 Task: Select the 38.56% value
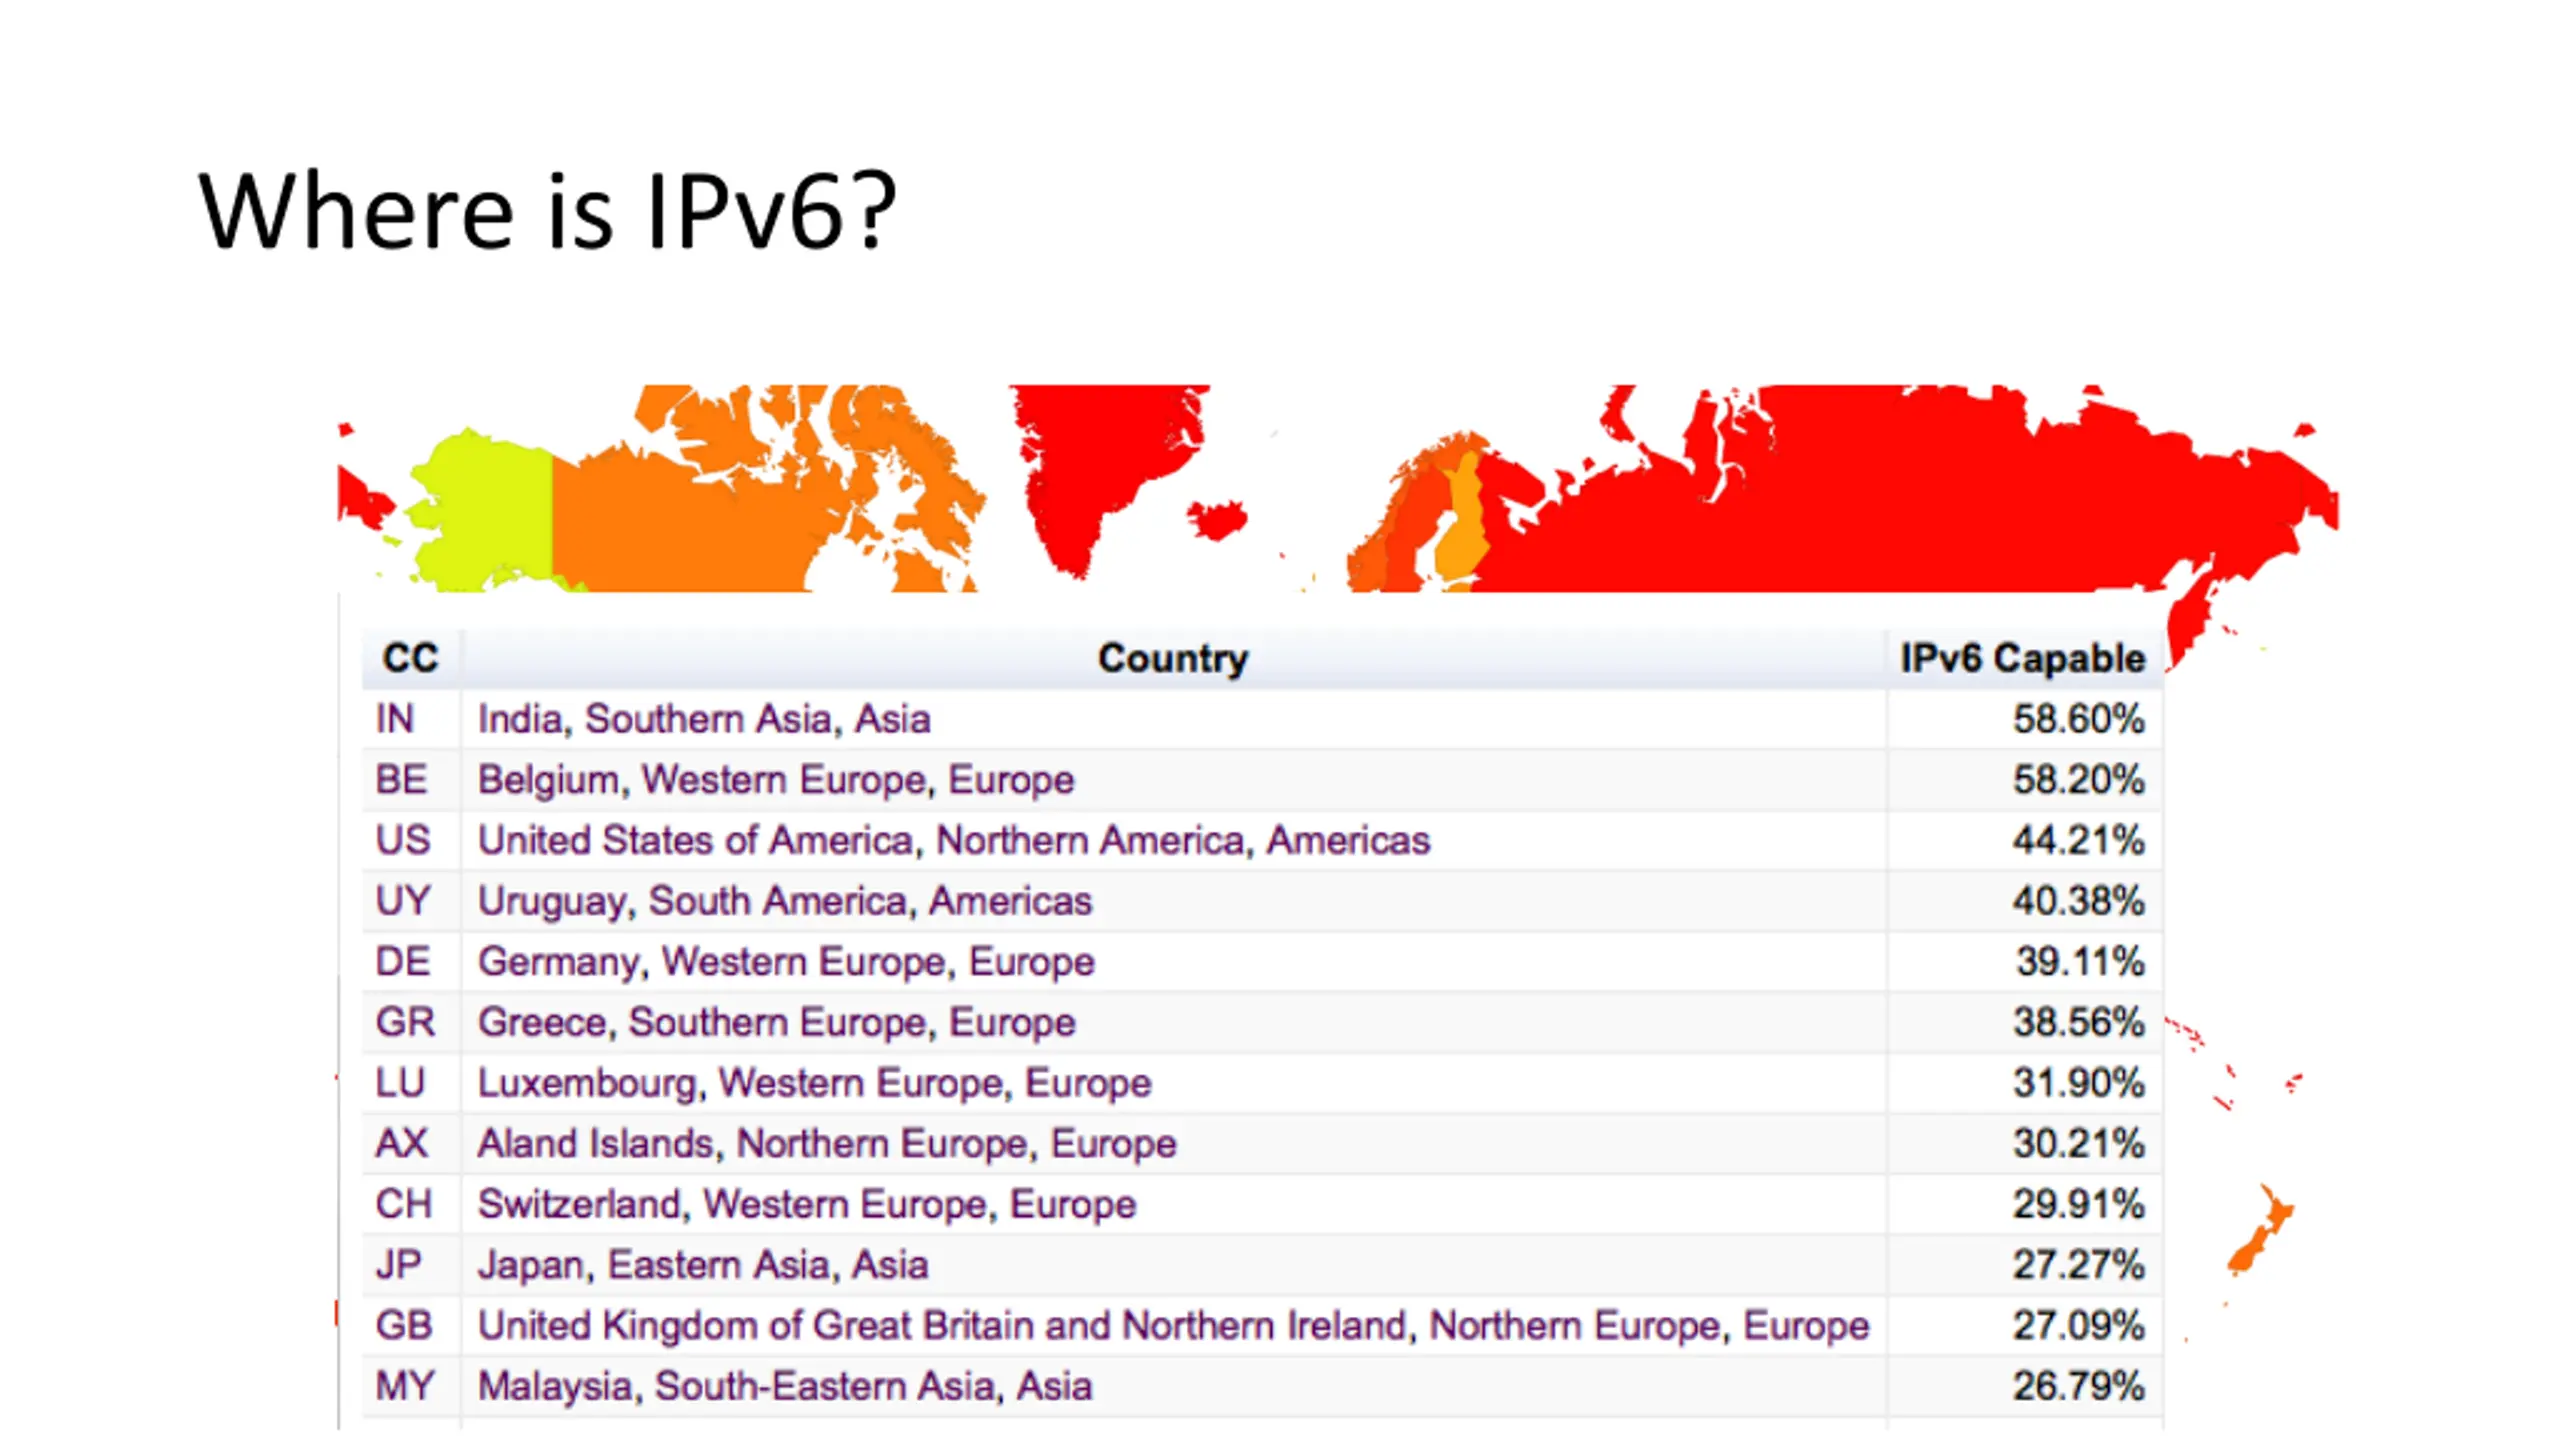click(x=2079, y=1022)
